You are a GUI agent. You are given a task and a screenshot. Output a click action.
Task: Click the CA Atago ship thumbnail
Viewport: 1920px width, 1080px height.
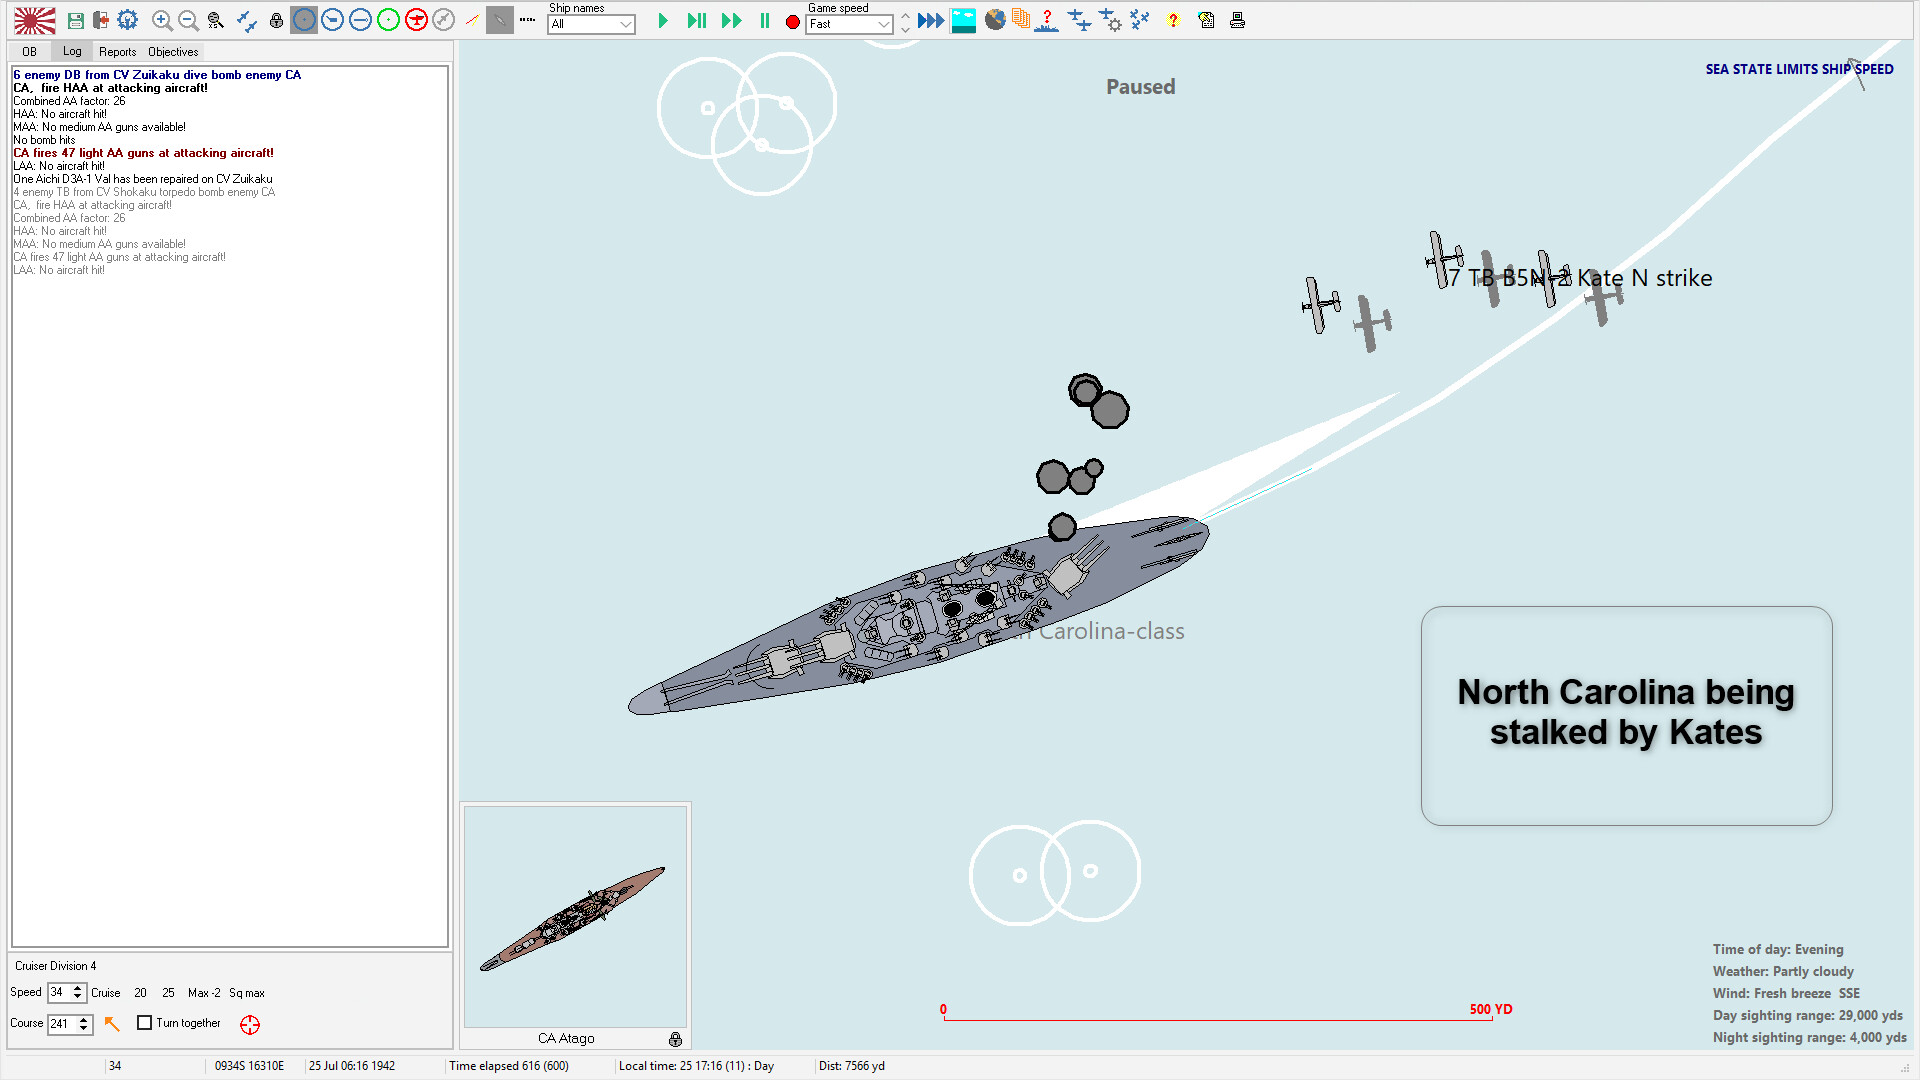(x=575, y=917)
